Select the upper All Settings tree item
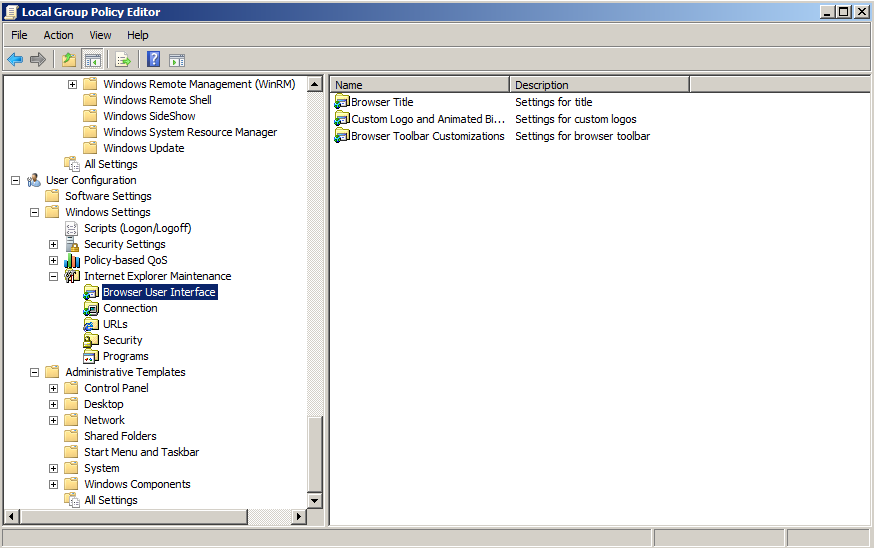Viewport: 874px width, 548px height. point(111,164)
